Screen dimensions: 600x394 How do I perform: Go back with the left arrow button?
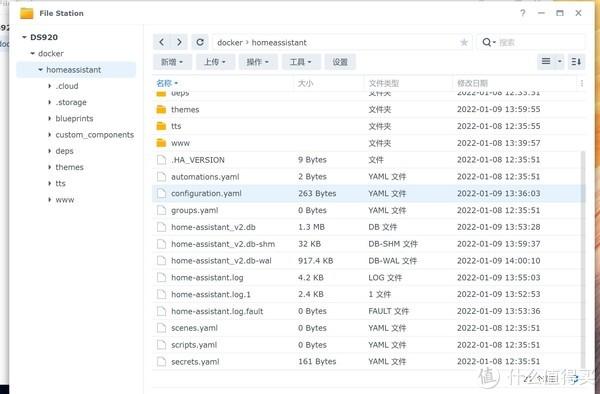click(162, 42)
